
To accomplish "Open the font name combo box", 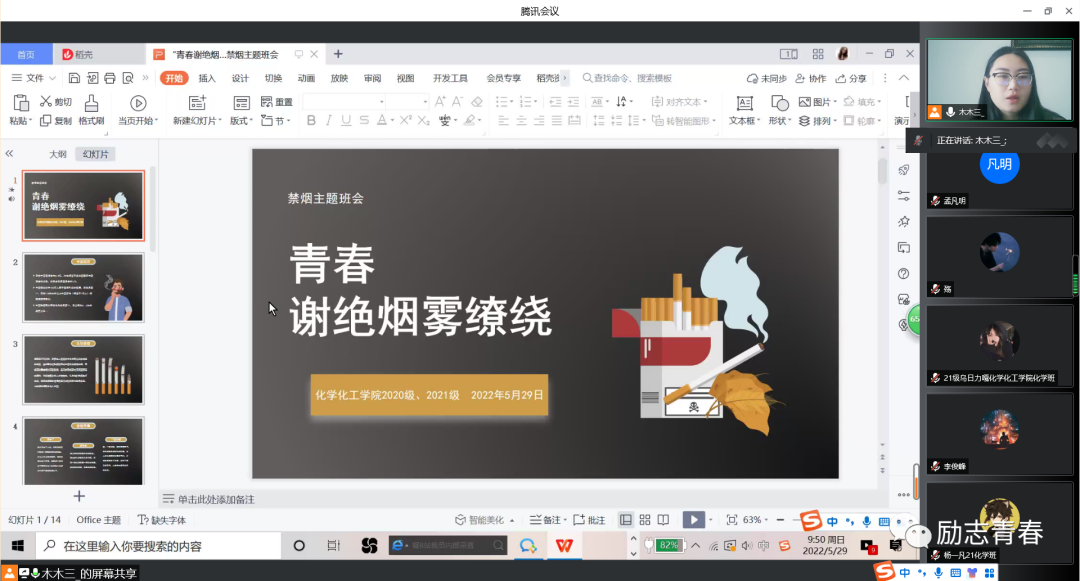I will pyautogui.click(x=344, y=102).
